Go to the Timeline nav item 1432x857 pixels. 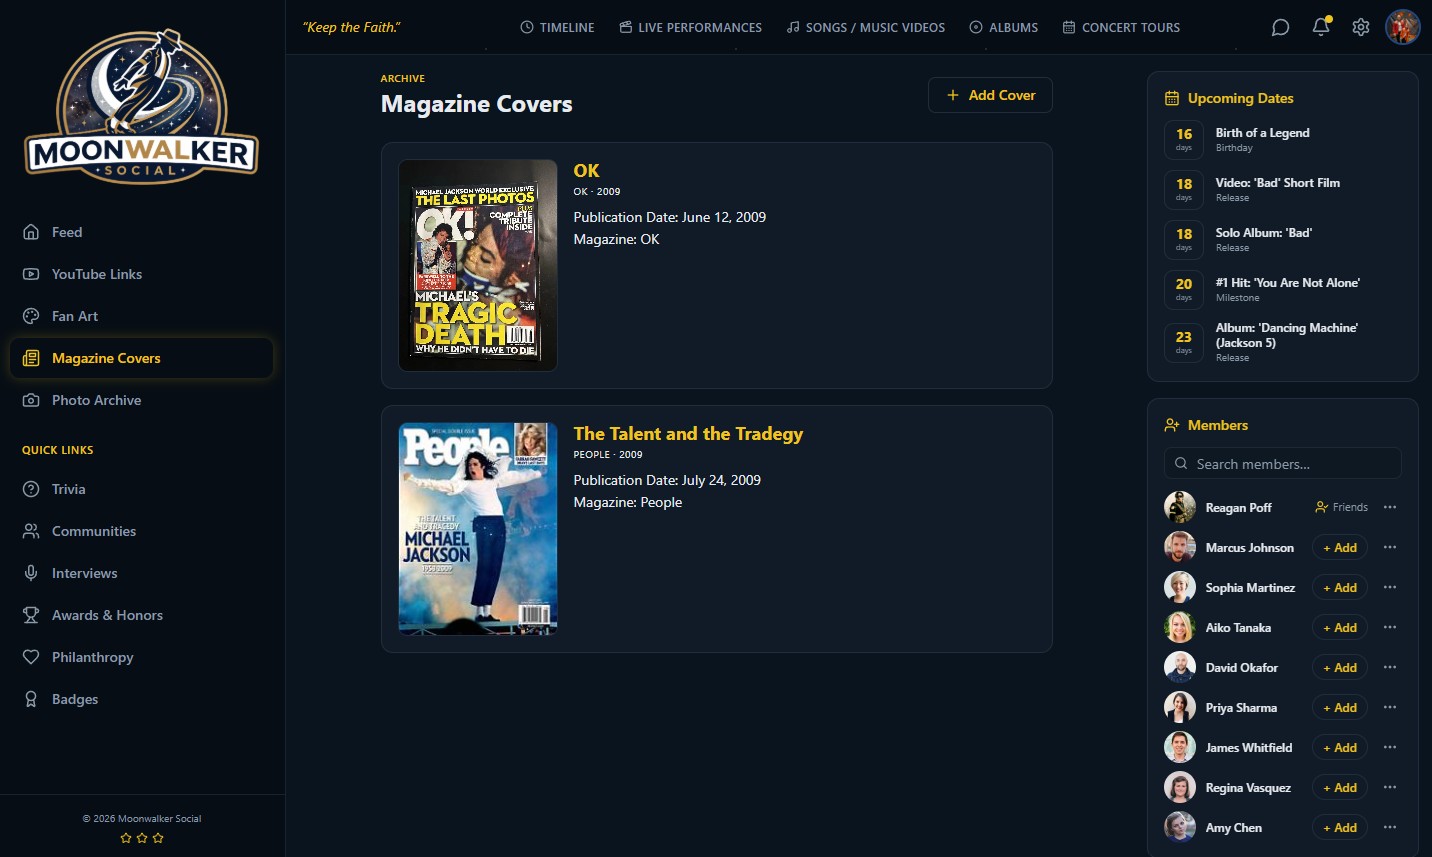click(x=557, y=27)
